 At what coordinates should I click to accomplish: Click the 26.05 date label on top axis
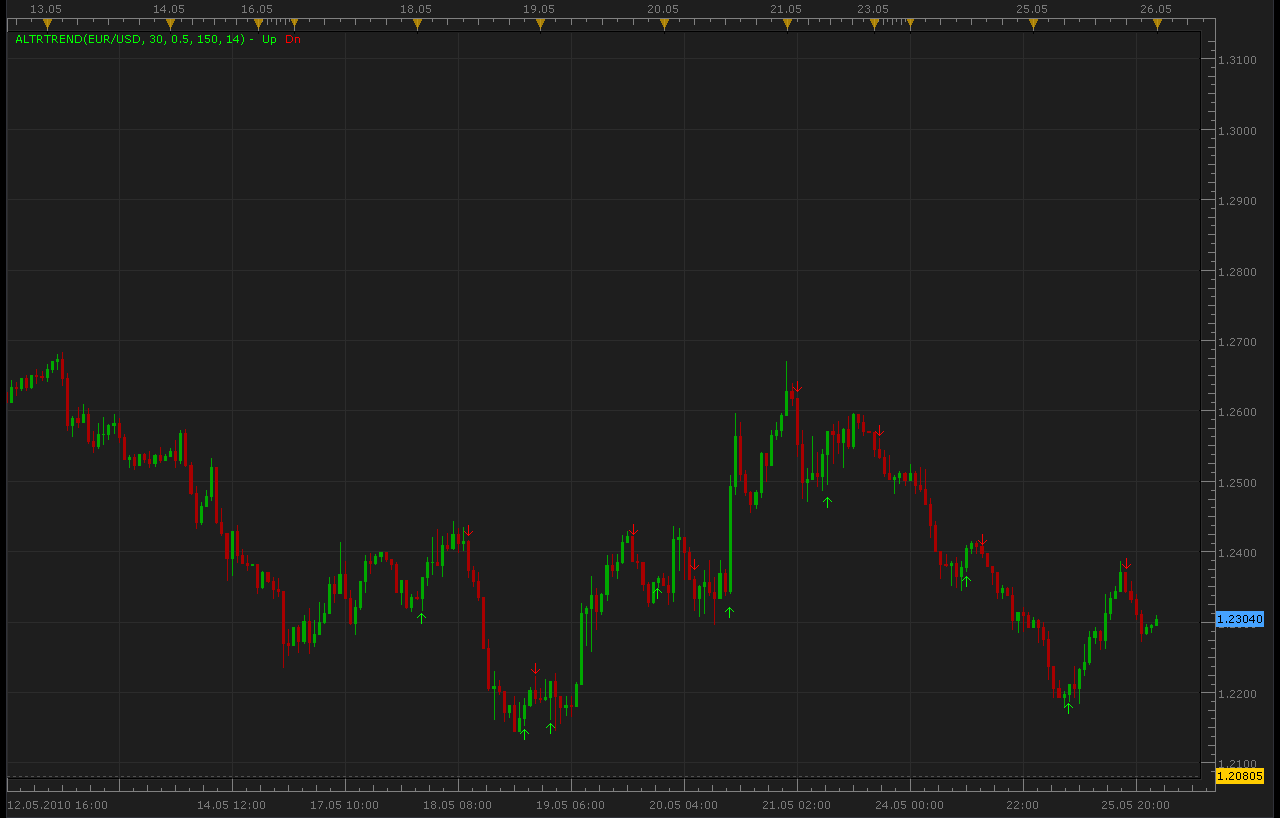pos(1156,9)
